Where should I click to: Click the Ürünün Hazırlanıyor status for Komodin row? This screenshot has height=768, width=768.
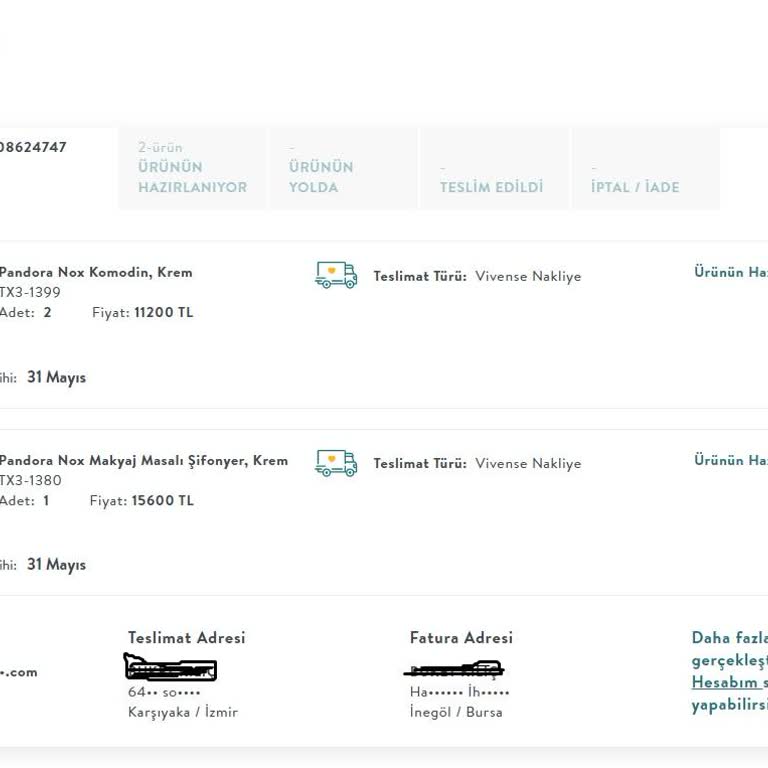(x=731, y=272)
